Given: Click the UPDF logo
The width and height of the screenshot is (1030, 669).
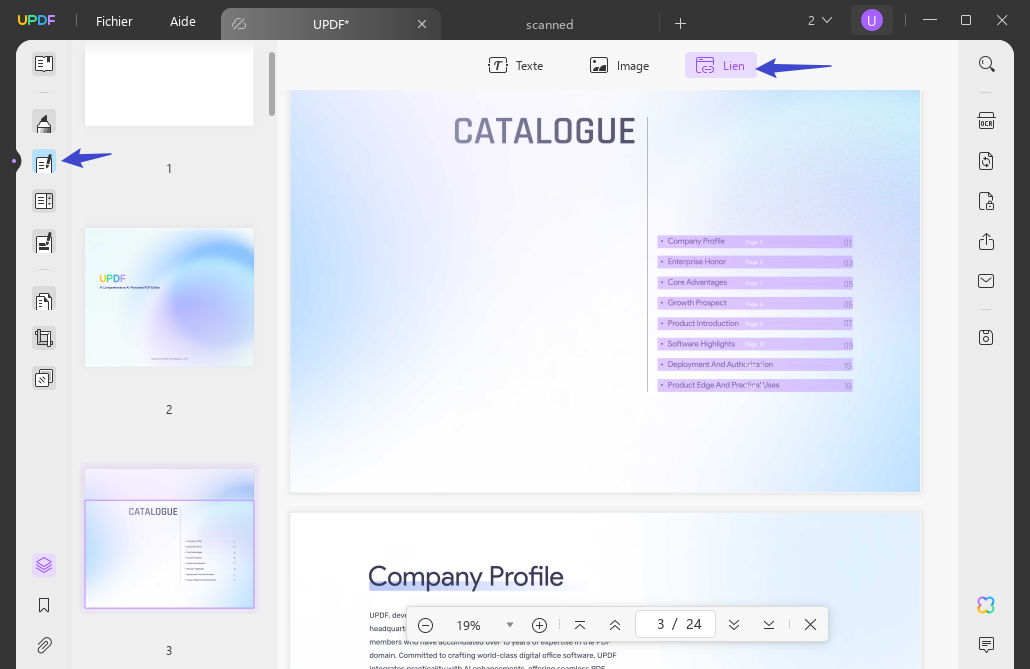Looking at the screenshot, I should [x=36, y=20].
